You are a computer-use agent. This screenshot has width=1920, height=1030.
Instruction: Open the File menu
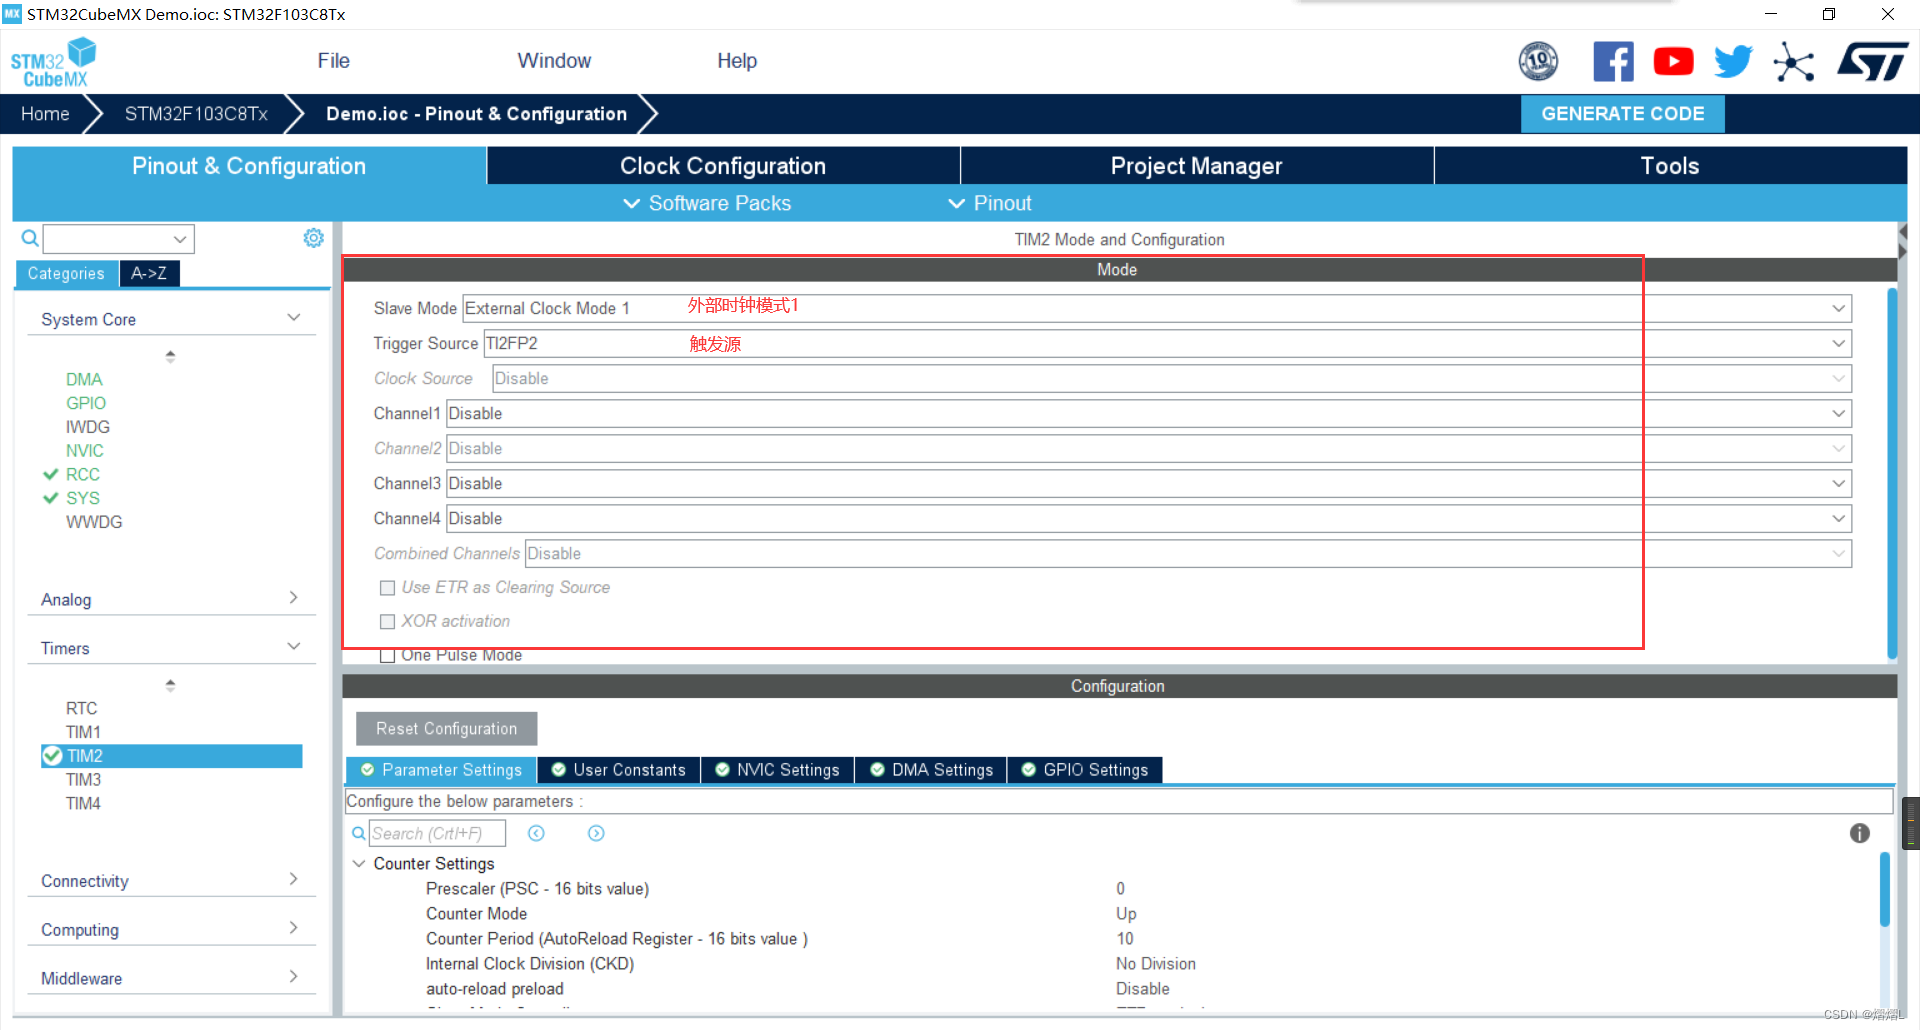pos(333,61)
